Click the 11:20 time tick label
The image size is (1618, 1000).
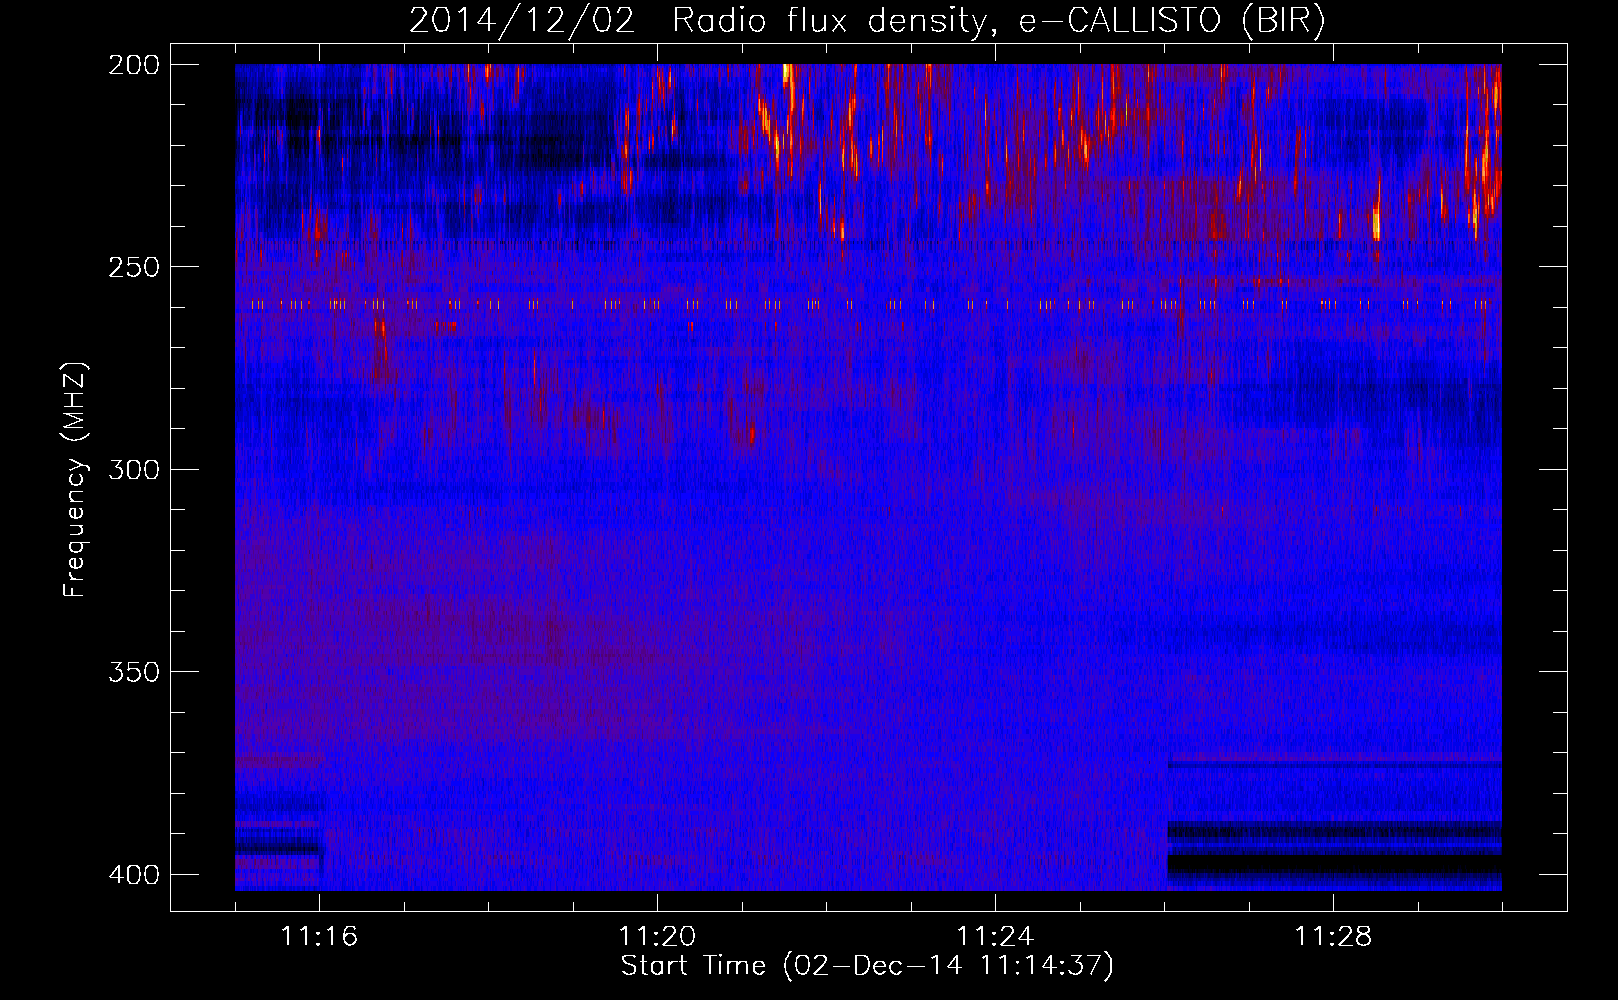657,937
